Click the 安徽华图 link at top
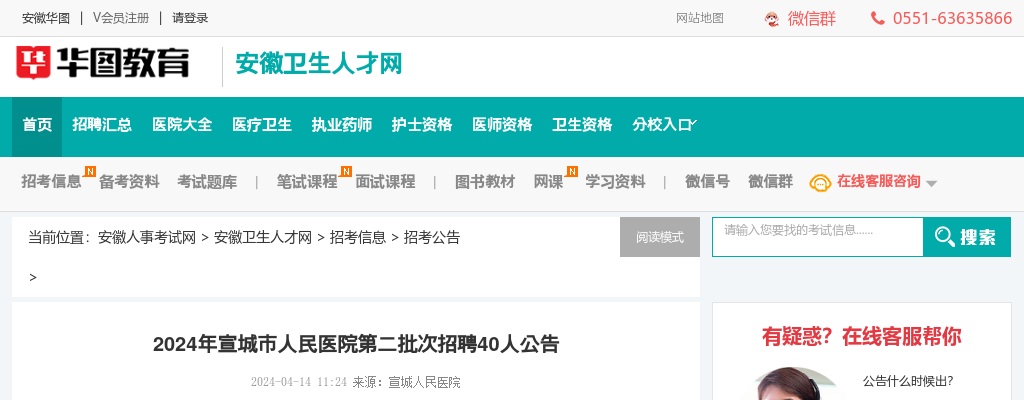Image resolution: width=1024 pixels, height=400 pixels. 46,18
